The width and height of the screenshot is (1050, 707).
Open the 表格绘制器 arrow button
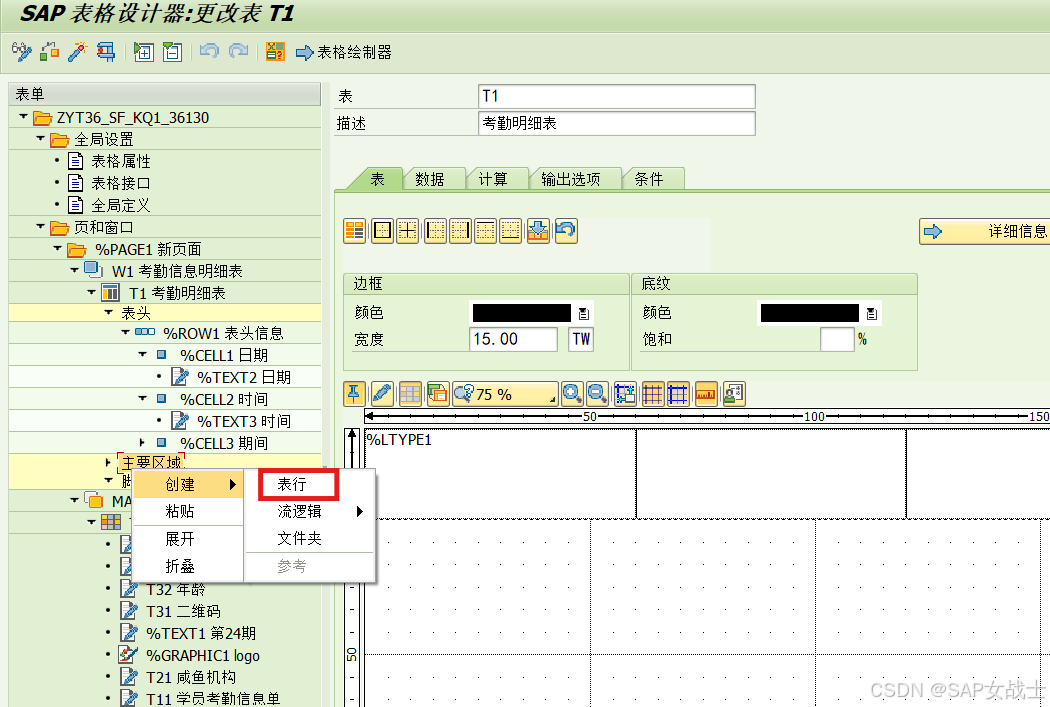pyautogui.click(x=344, y=52)
